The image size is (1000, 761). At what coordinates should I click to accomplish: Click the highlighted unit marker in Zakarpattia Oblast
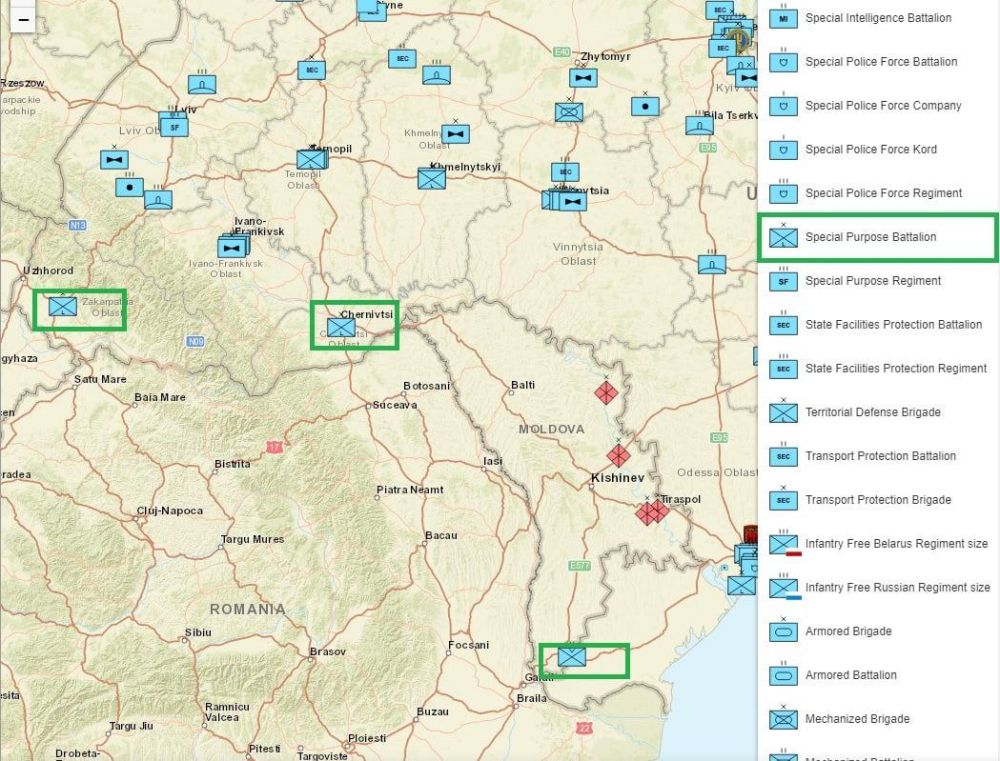pos(63,305)
